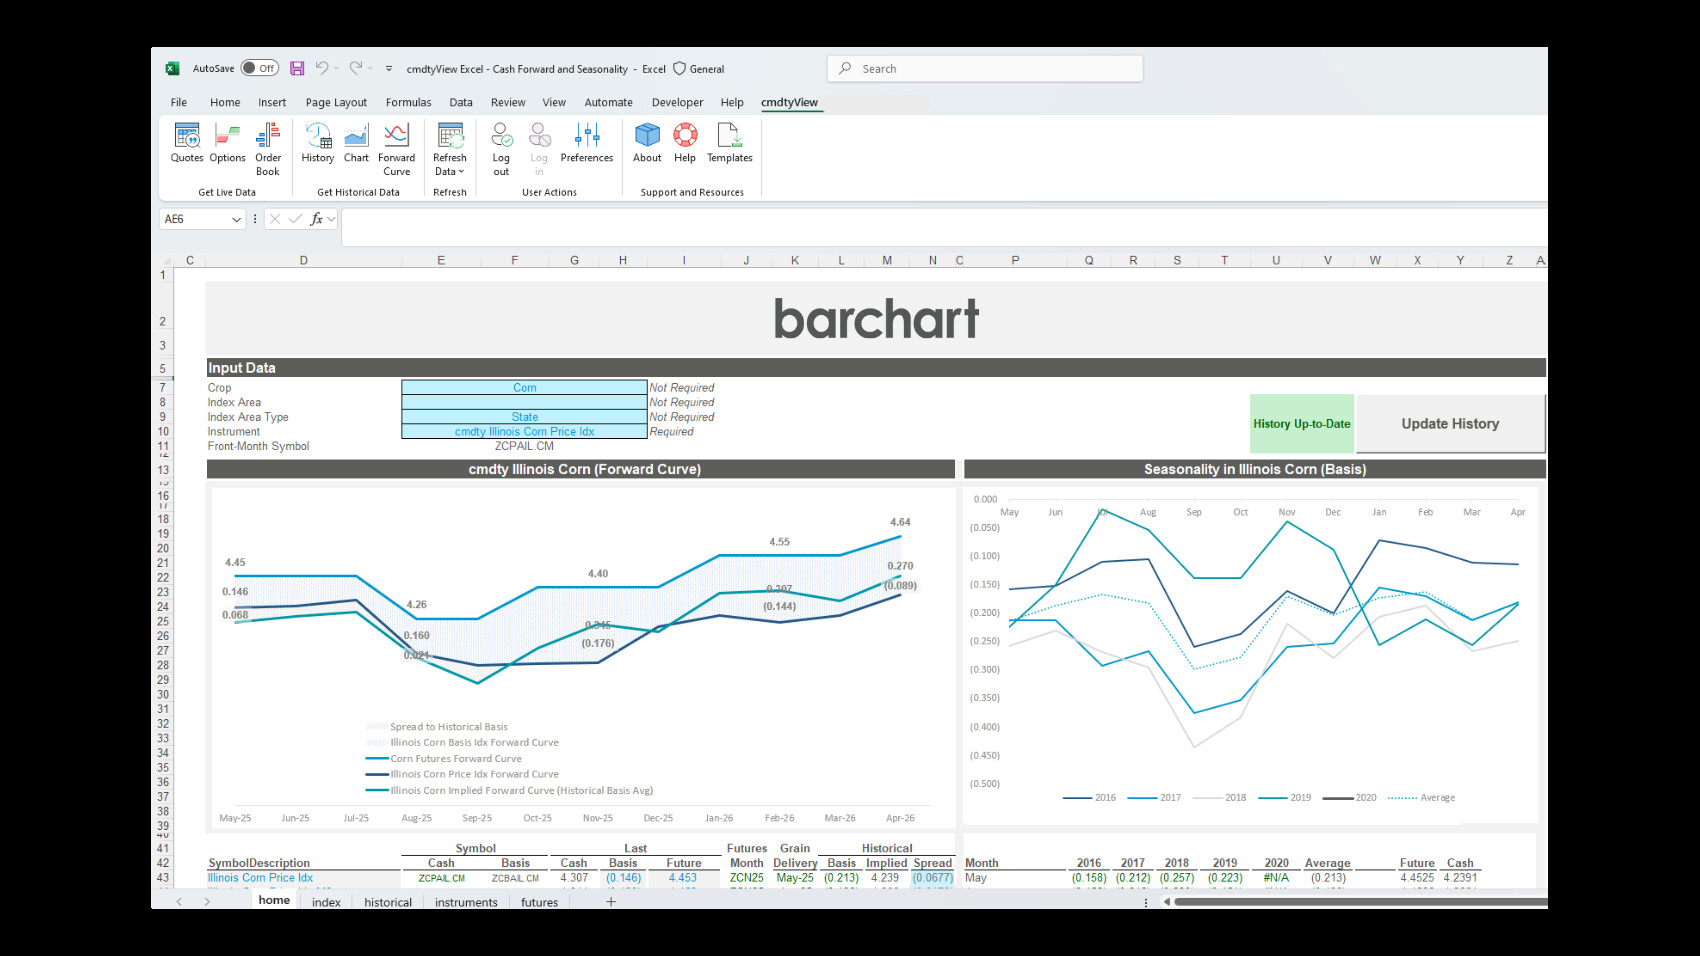Image resolution: width=1700 pixels, height=956 pixels.
Task: Click the ZCPAIL.CM front-month symbol cell
Action: tap(524, 447)
